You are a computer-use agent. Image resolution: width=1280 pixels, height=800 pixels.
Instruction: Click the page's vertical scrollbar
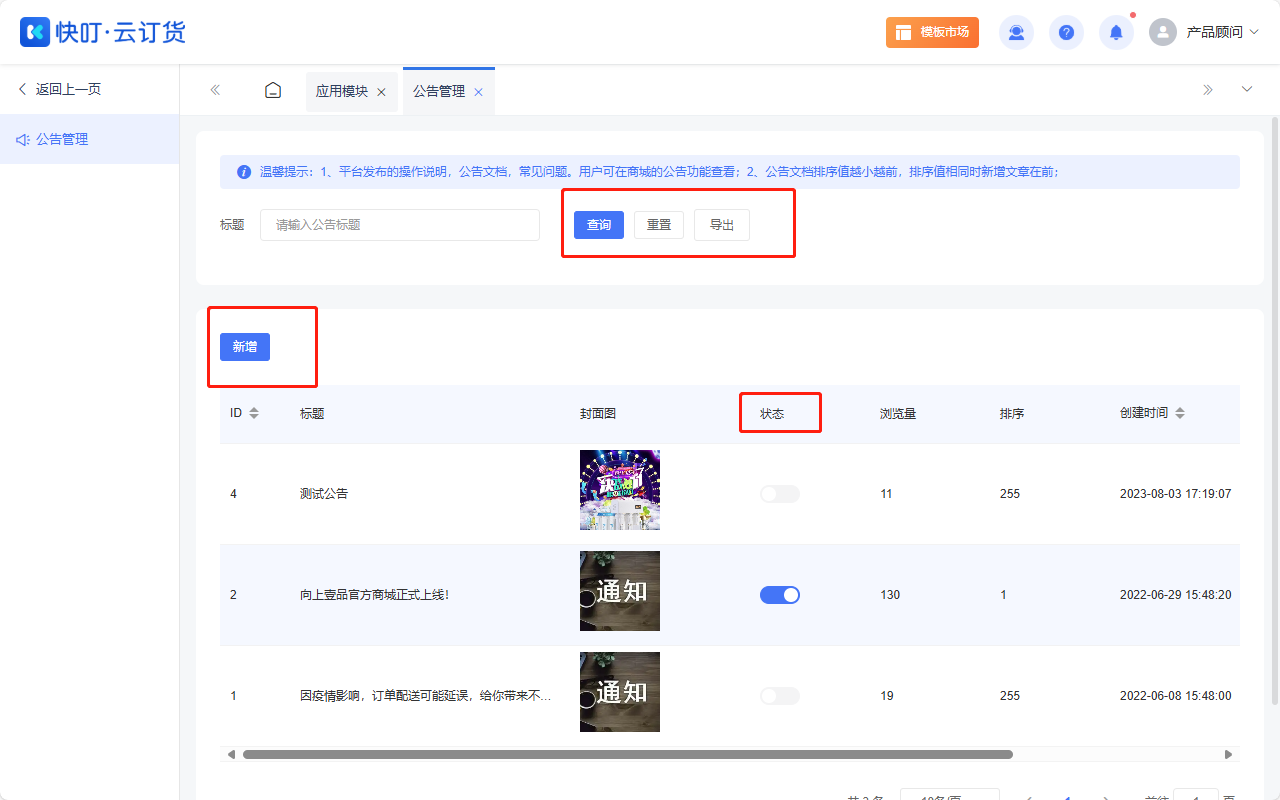(1274, 410)
